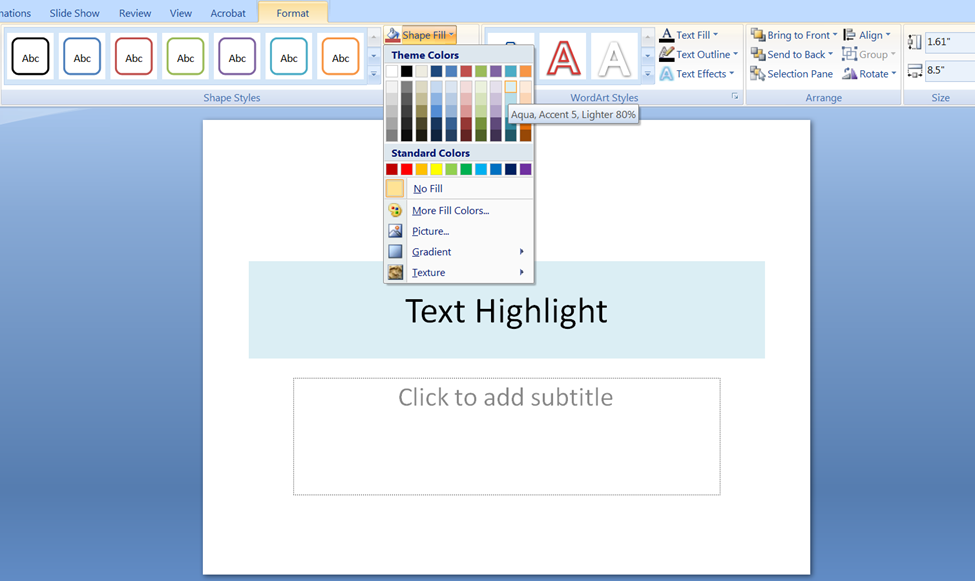Select Picture fill option
The width and height of the screenshot is (975, 581).
430,230
